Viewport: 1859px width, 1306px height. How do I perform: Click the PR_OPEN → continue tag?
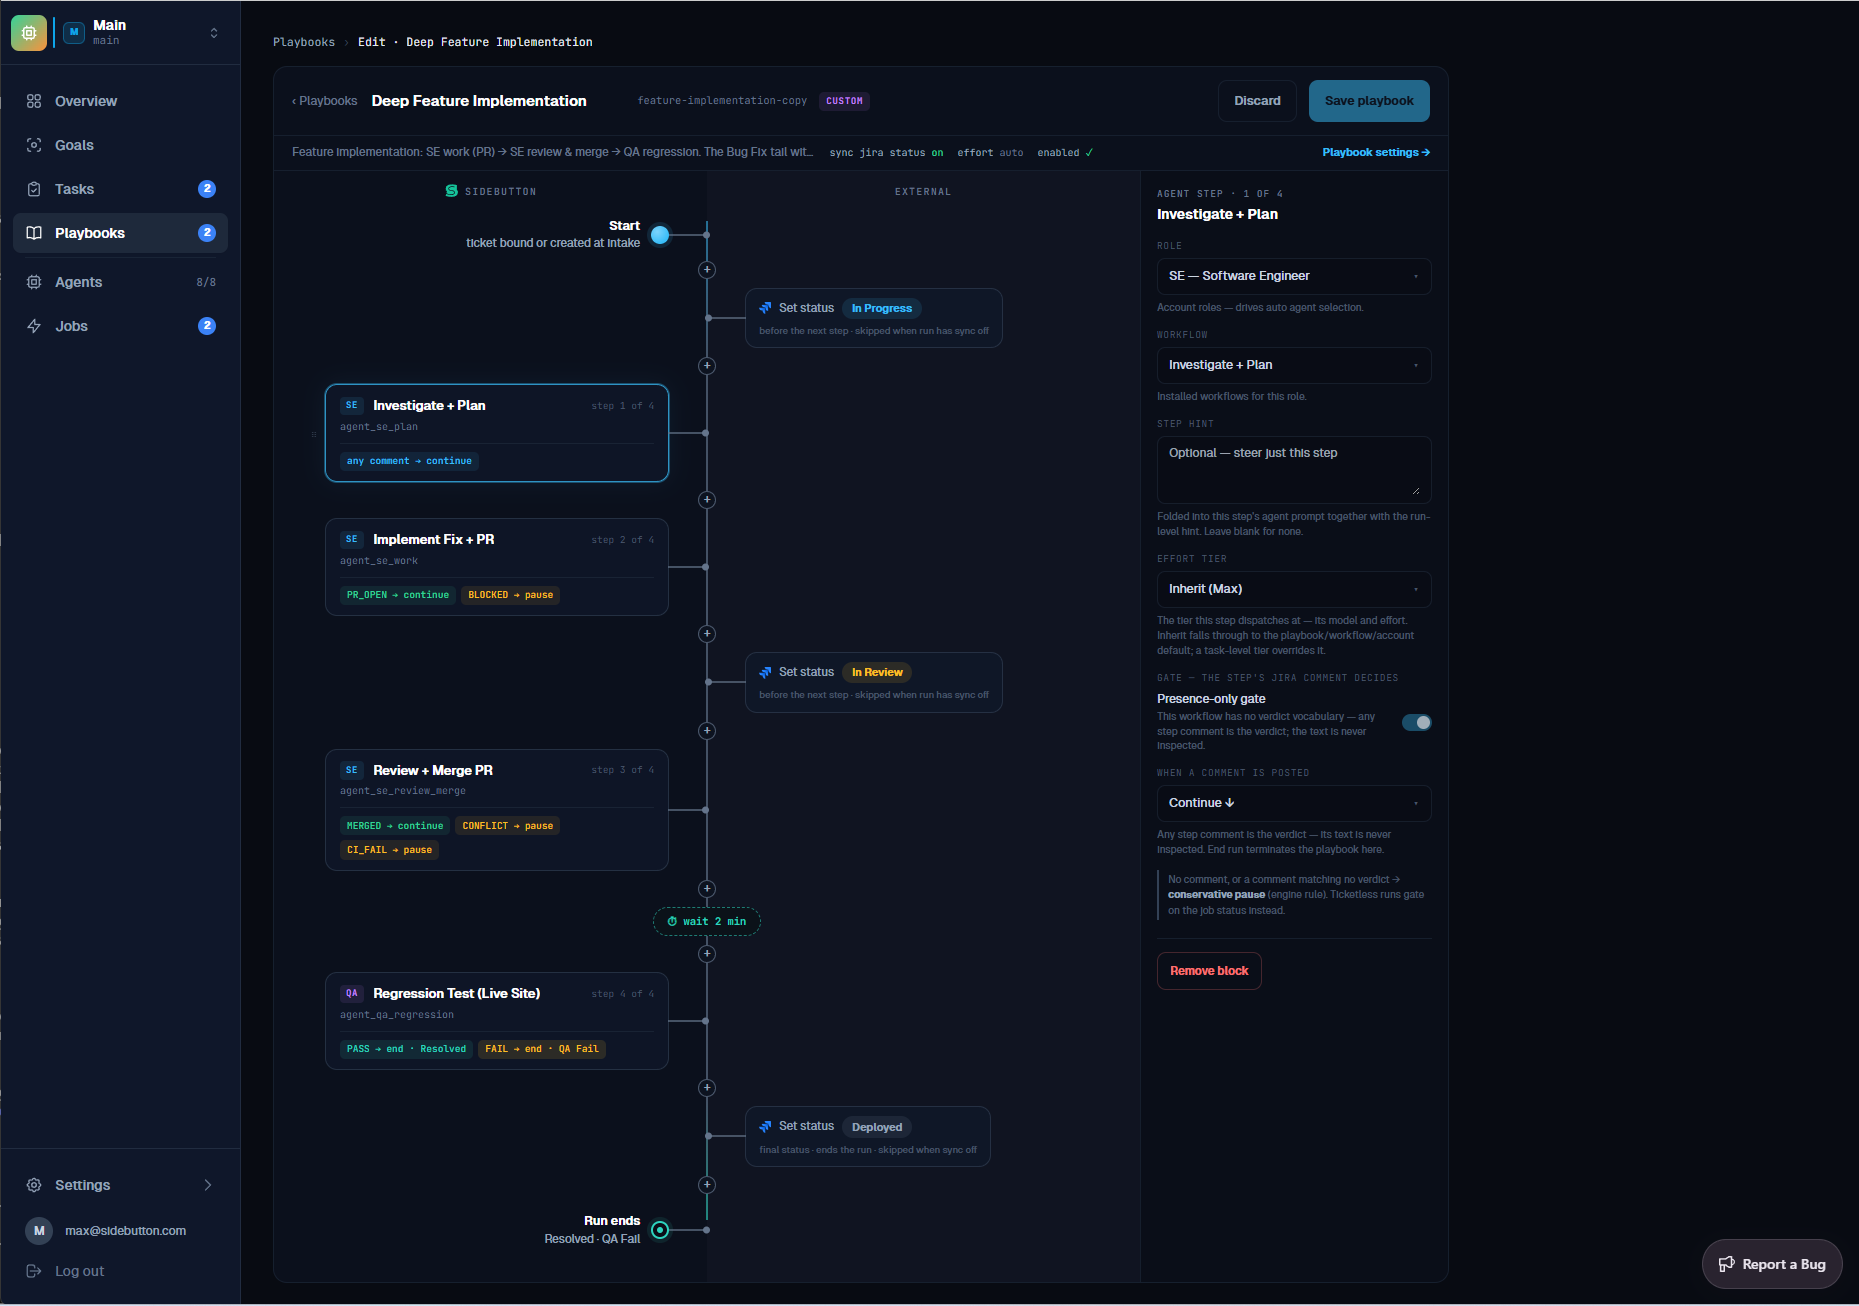click(x=398, y=595)
